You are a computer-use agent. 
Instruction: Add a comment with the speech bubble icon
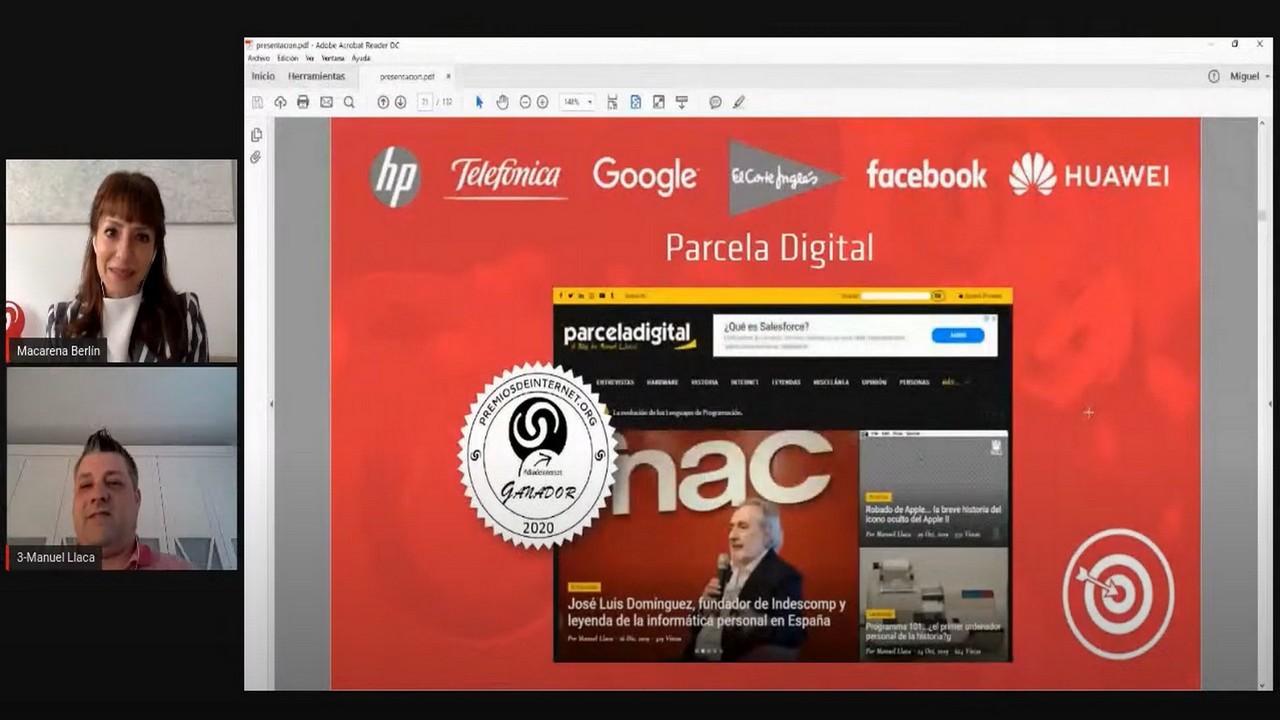tap(715, 102)
